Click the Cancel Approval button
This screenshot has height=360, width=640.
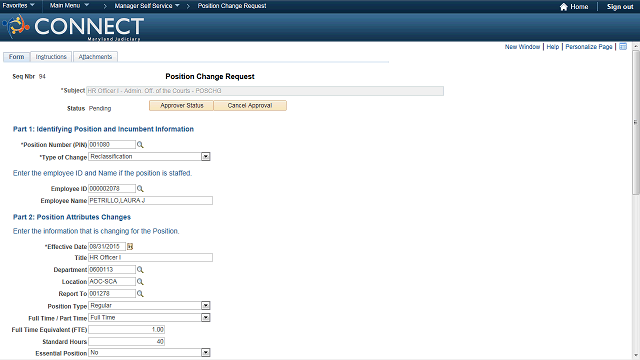click(x=250, y=106)
